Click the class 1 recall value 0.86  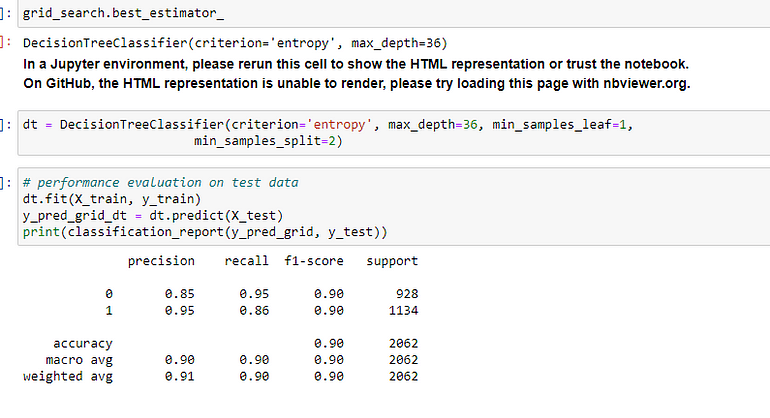[254, 310]
